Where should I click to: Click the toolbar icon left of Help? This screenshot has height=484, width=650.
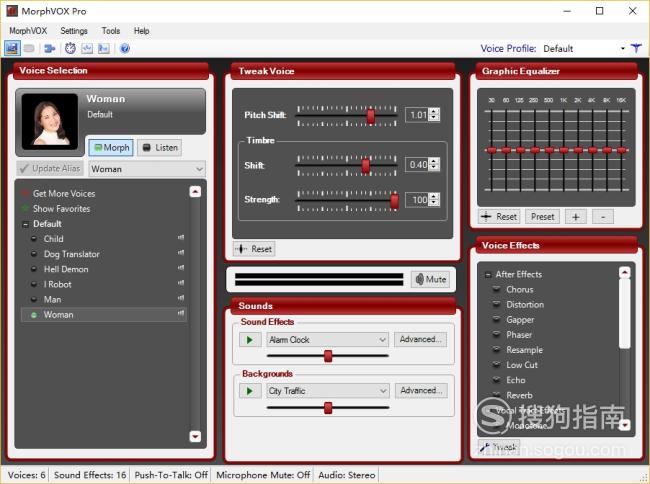coord(103,48)
